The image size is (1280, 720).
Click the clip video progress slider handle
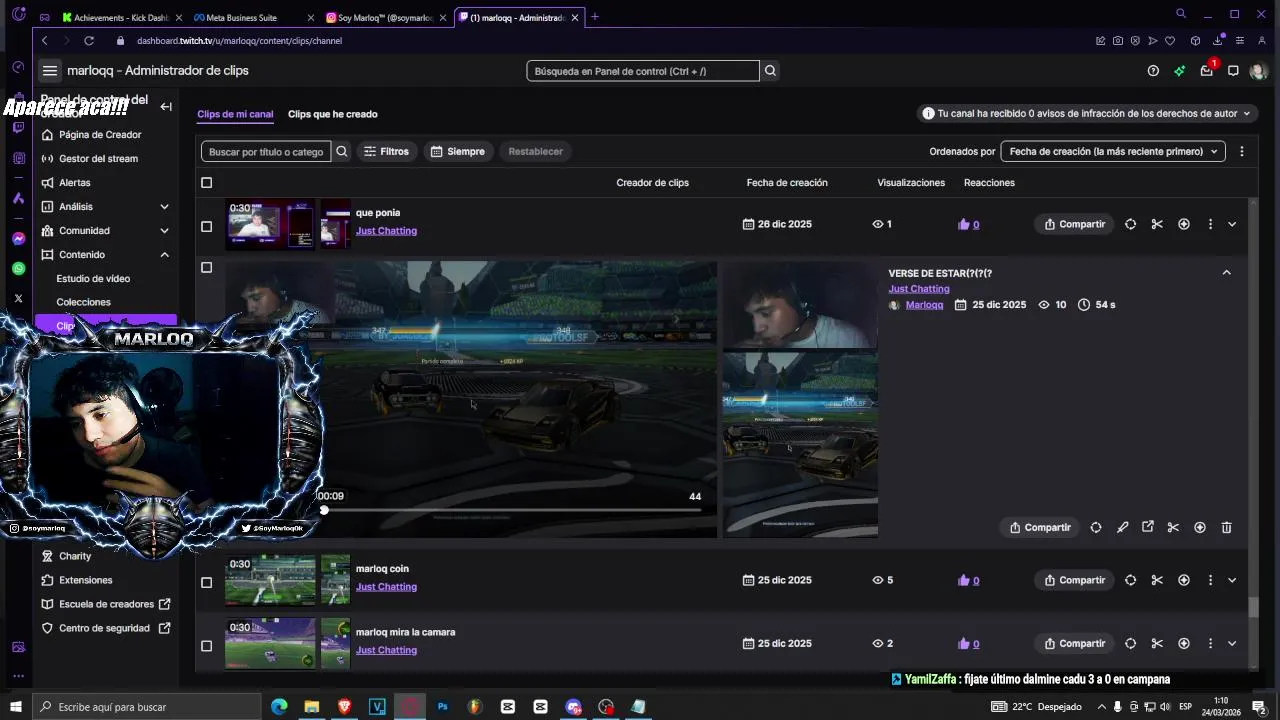click(x=324, y=510)
